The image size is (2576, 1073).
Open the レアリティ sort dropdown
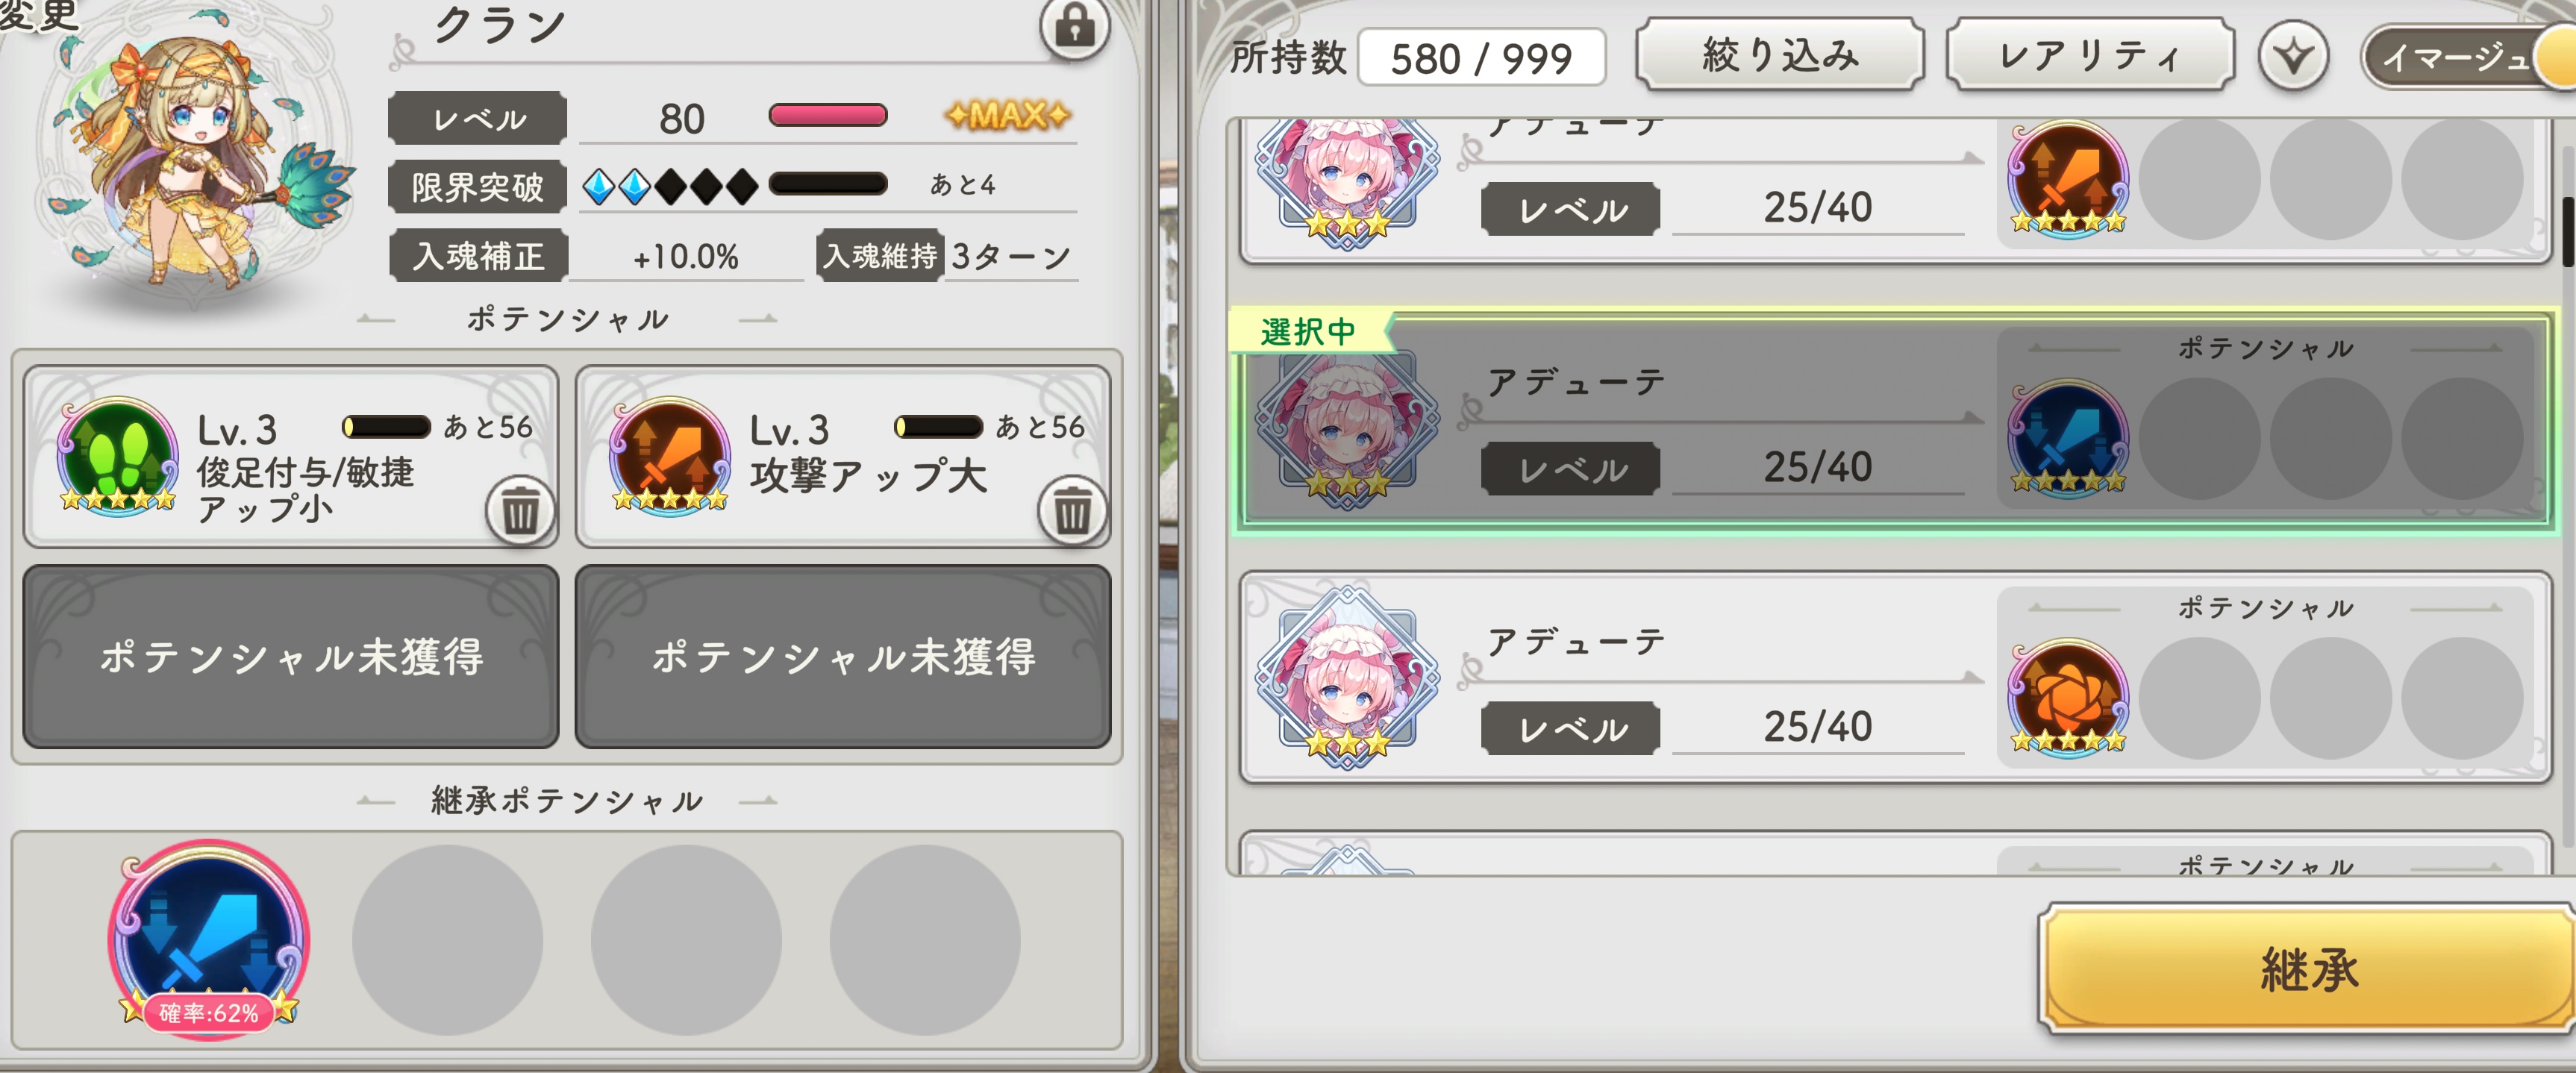coord(2090,55)
